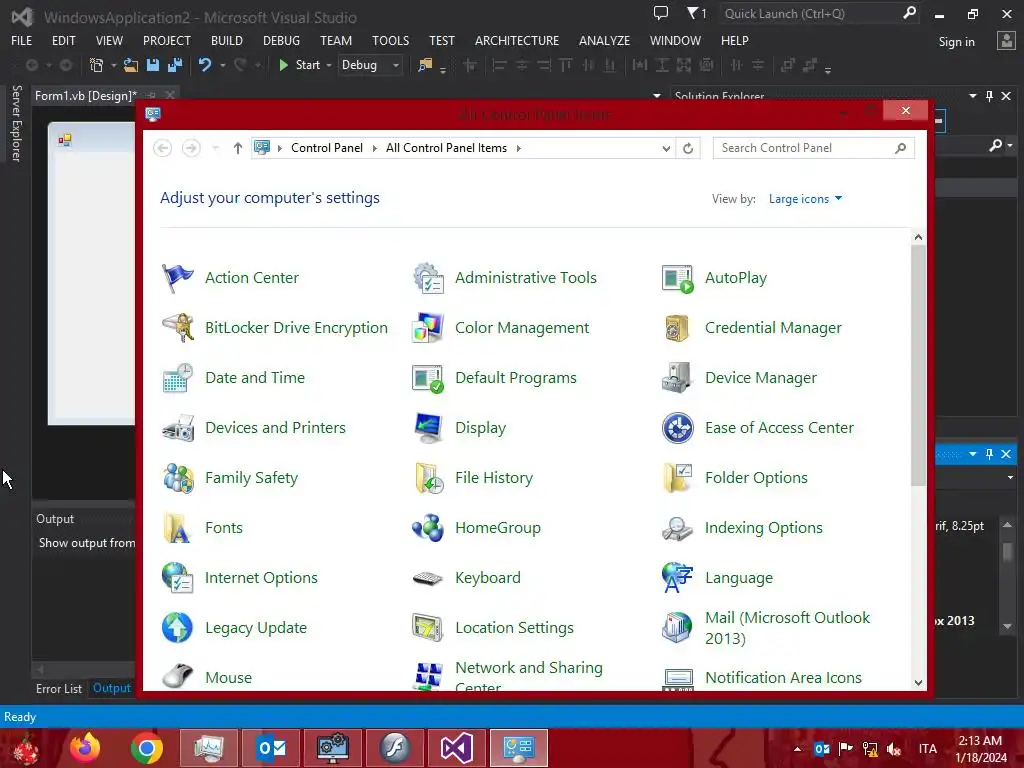Open Default Programs icon

point(428,378)
